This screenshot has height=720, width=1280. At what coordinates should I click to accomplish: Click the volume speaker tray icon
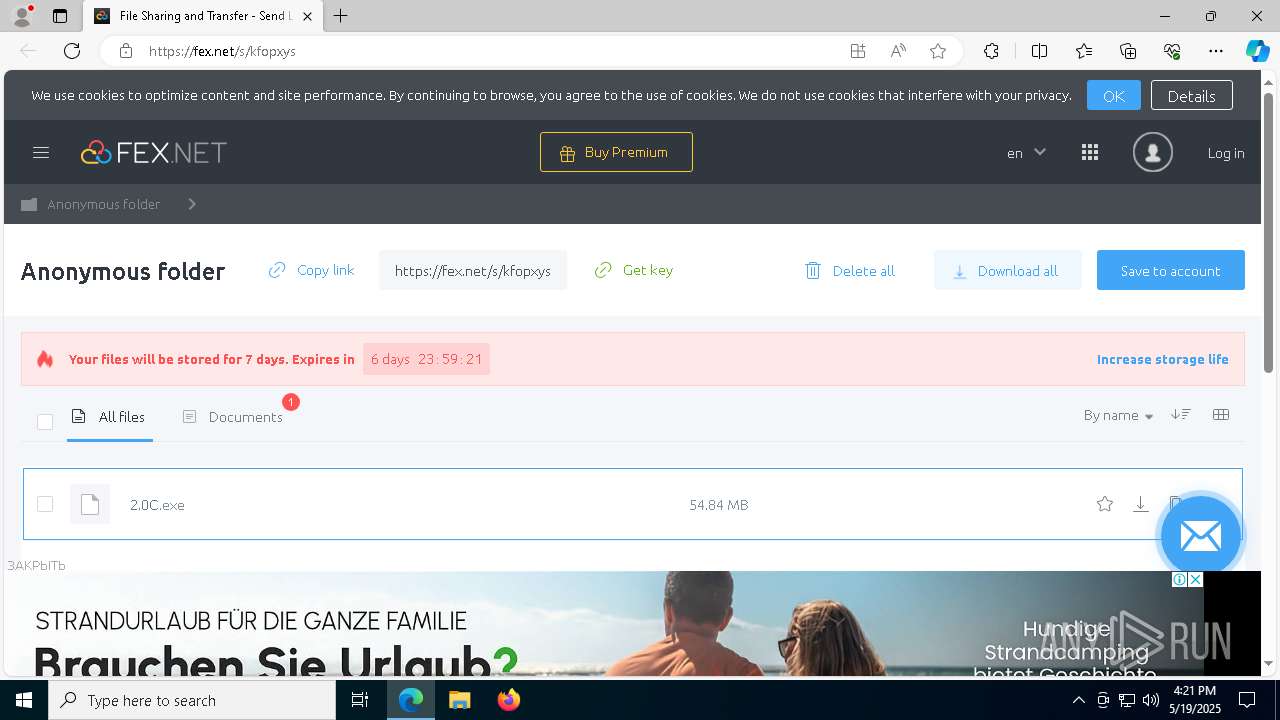click(1150, 700)
